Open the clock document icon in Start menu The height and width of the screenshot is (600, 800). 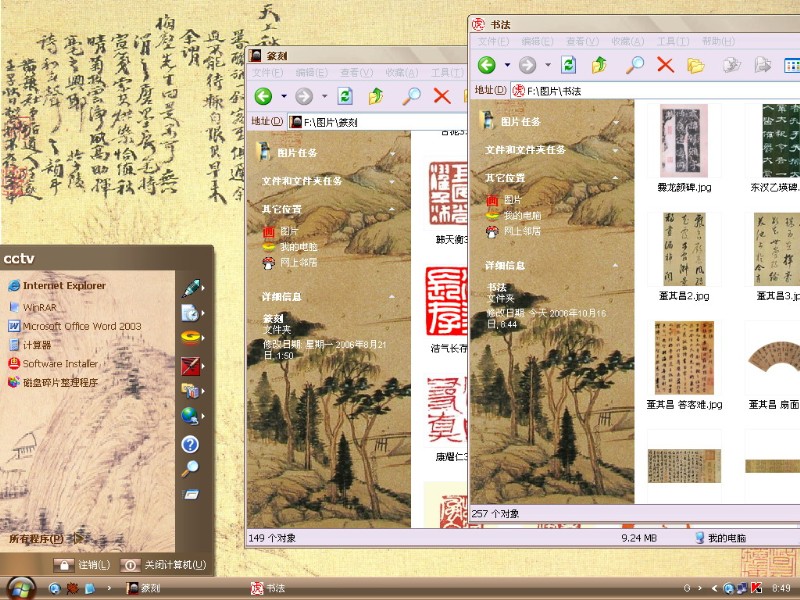click(190, 313)
